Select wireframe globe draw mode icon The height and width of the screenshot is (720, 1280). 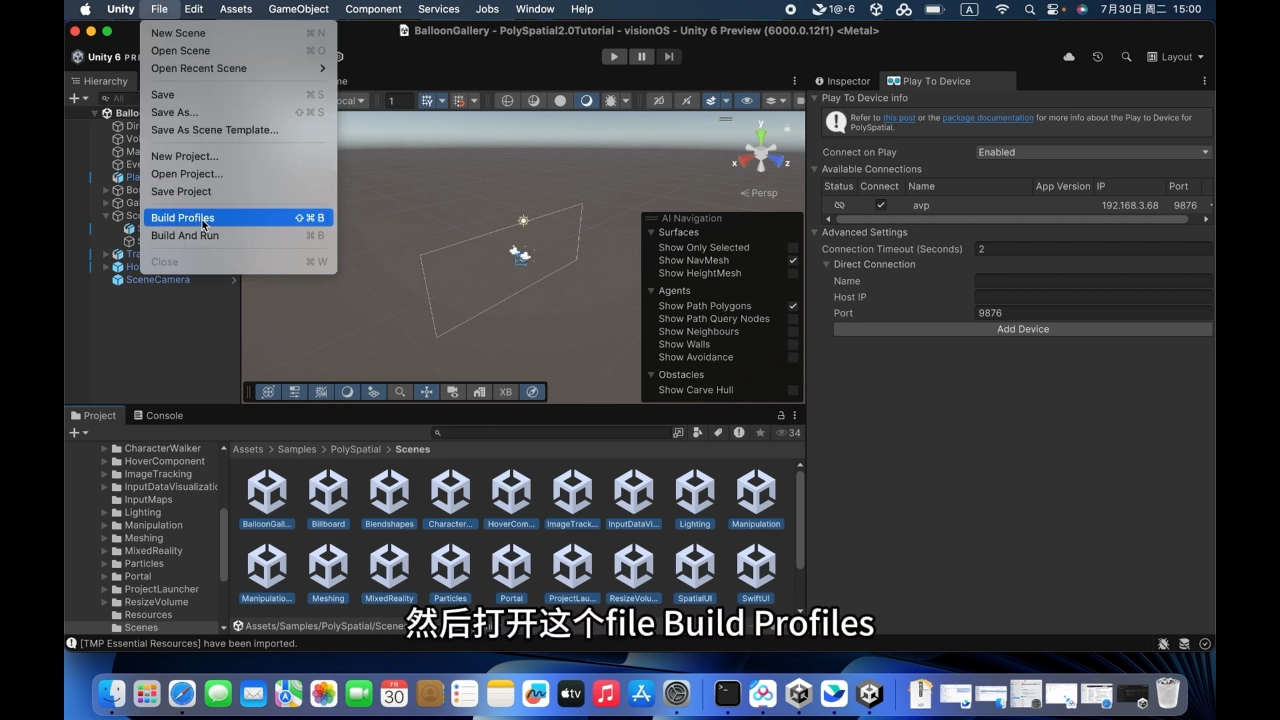[x=507, y=101]
